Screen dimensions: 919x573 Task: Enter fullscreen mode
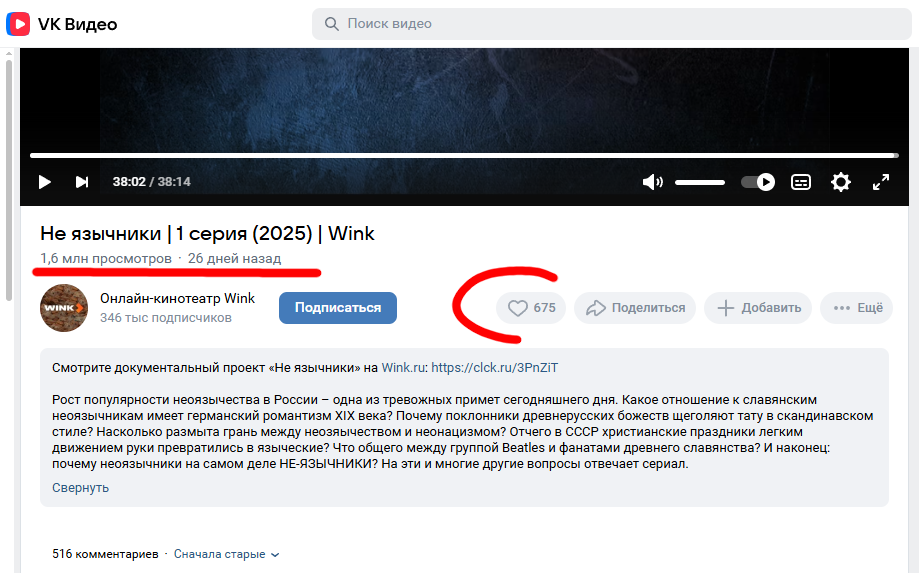click(x=880, y=182)
